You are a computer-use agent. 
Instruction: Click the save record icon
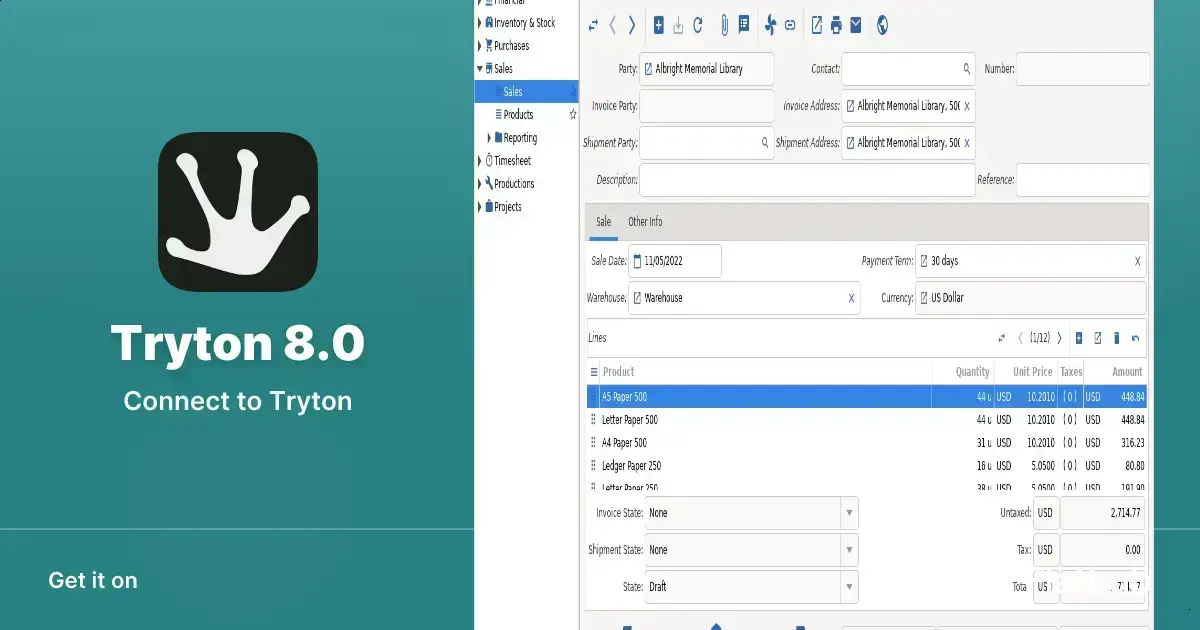click(678, 26)
